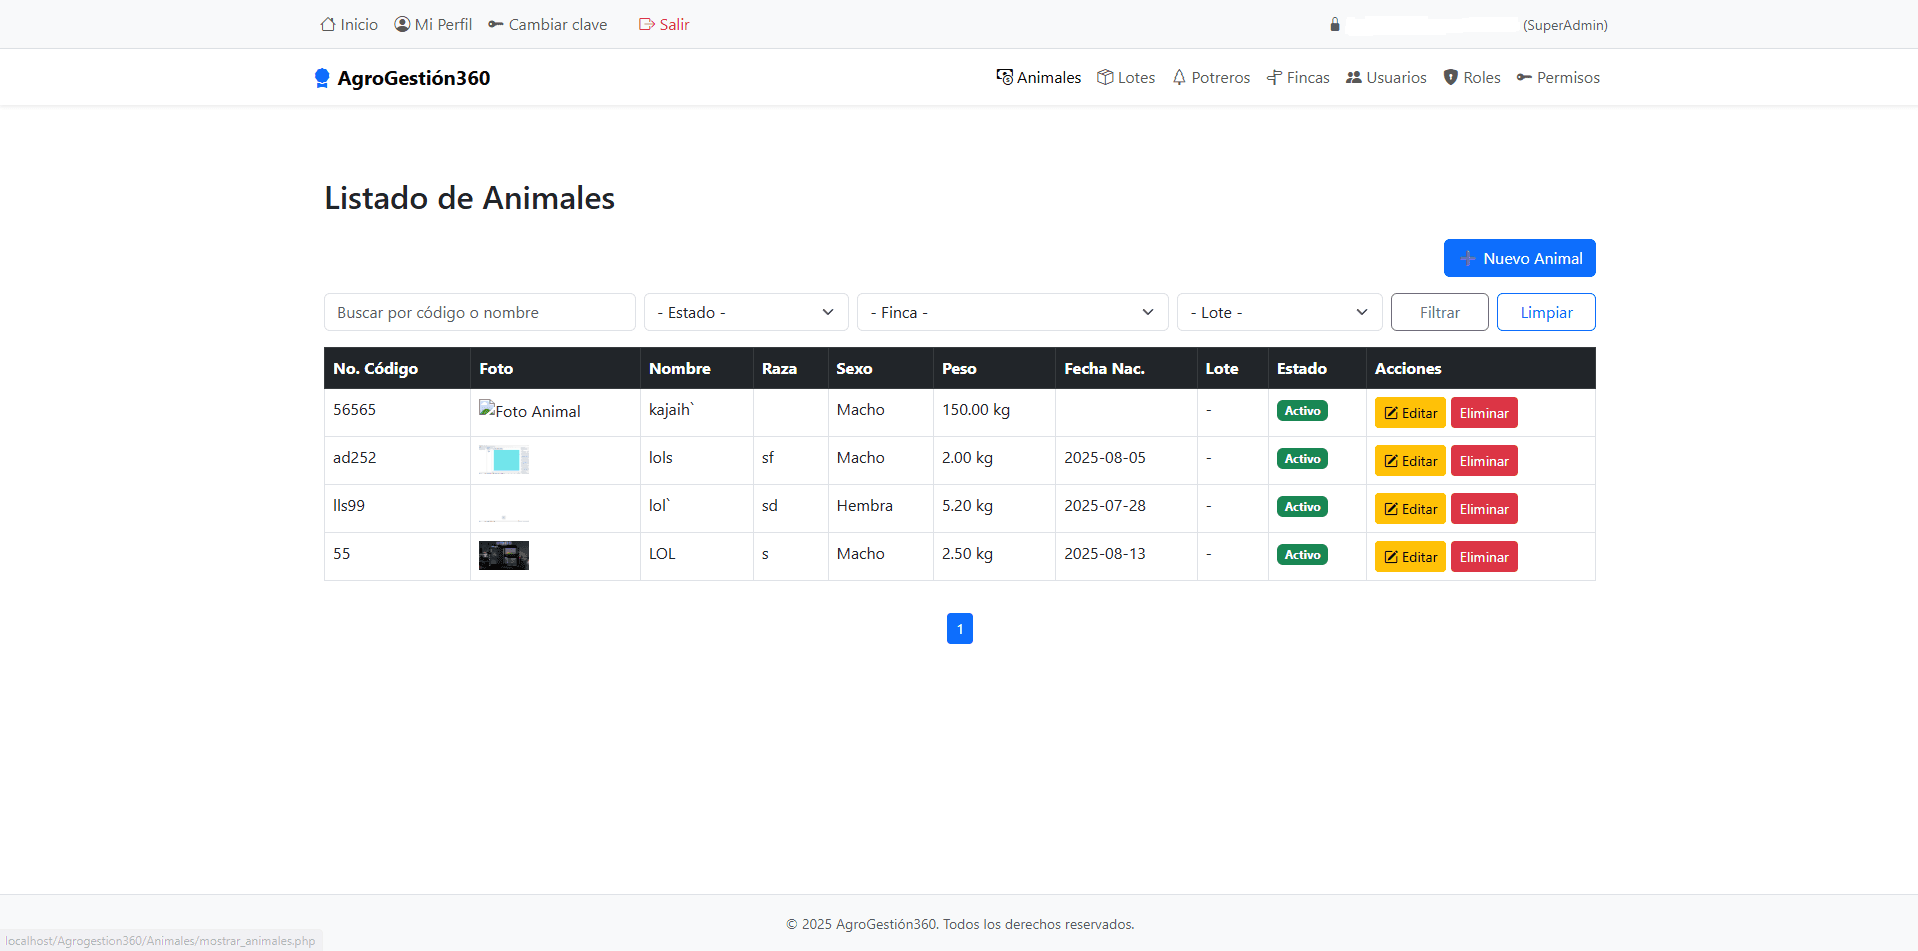Image resolution: width=1918 pixels, height=951 pixels.
Task: Open the Estado filter dropdown
Action: (745, 312)
